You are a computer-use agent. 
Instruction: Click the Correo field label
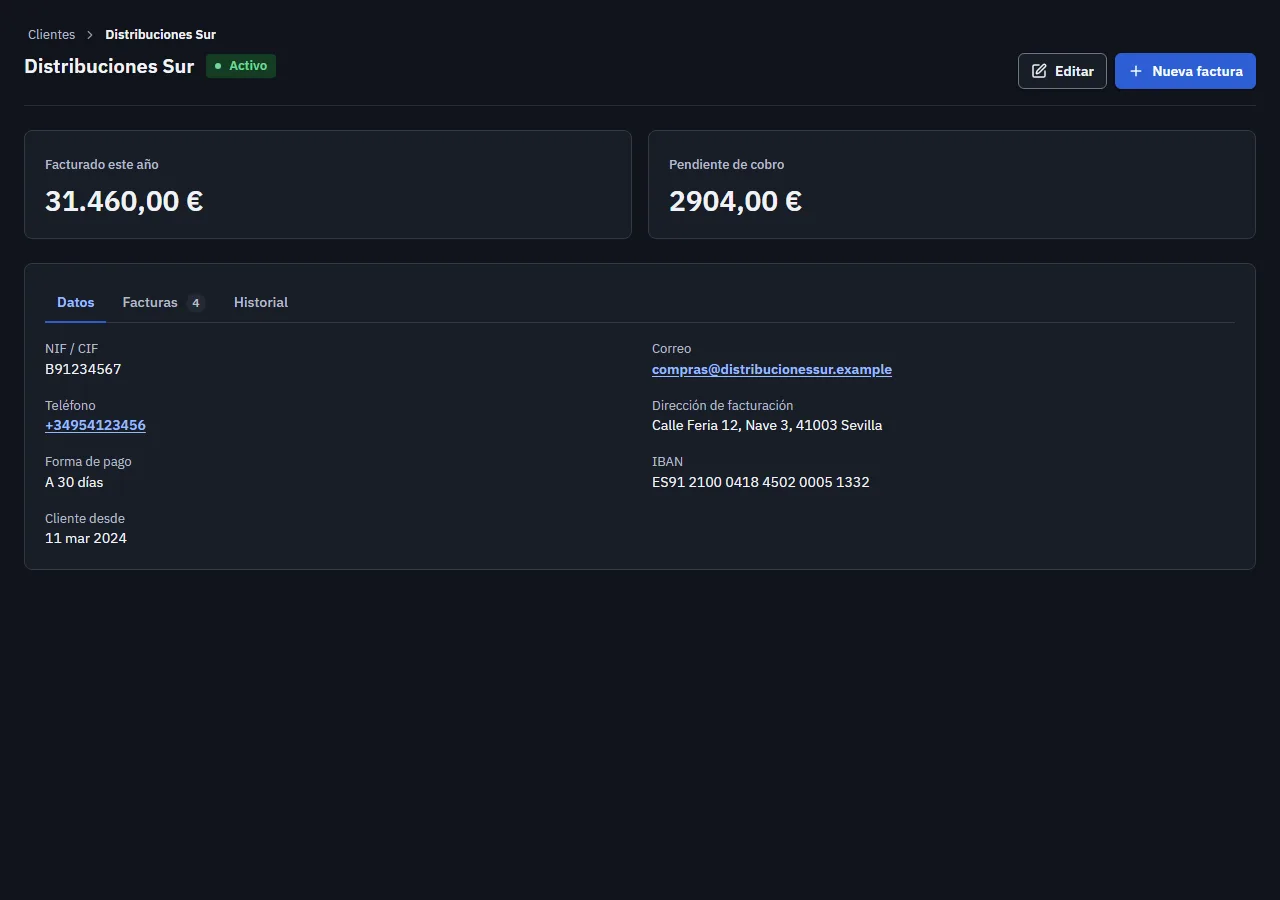point(672,348)
